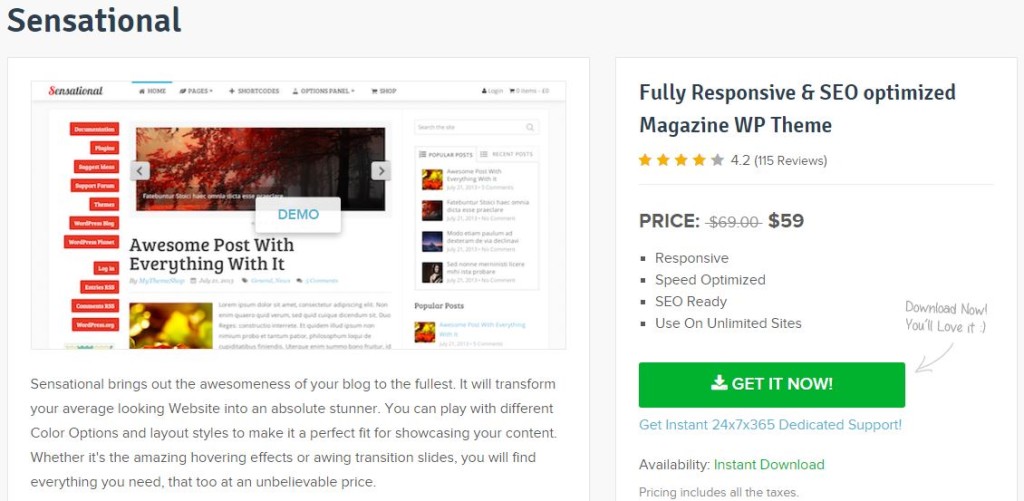Expand the Pages dropdown in the preview navigation
Screen dimensions: 1024x501
coord(197,91)
